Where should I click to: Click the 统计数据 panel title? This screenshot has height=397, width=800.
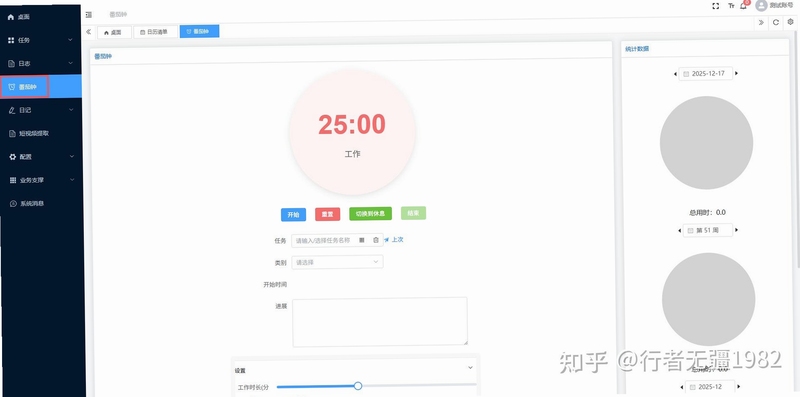637,49
